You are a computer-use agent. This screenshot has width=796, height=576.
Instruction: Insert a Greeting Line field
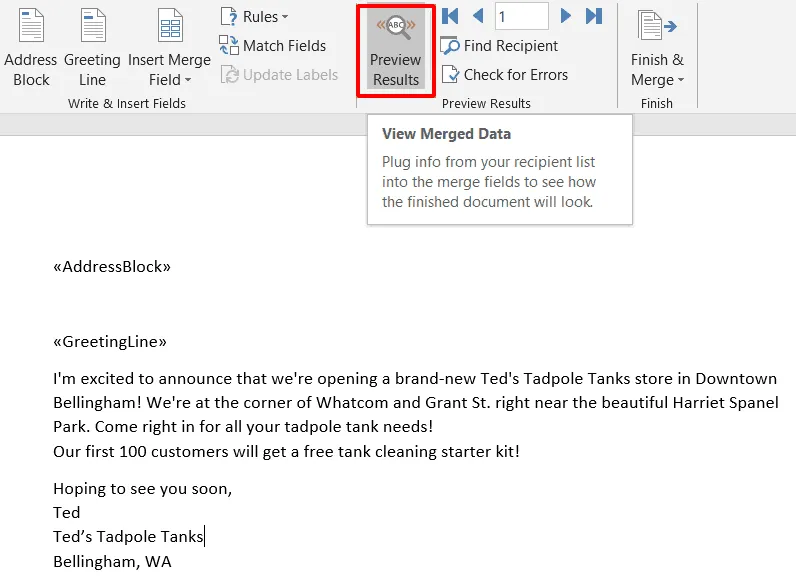click(x=92, y=48)
